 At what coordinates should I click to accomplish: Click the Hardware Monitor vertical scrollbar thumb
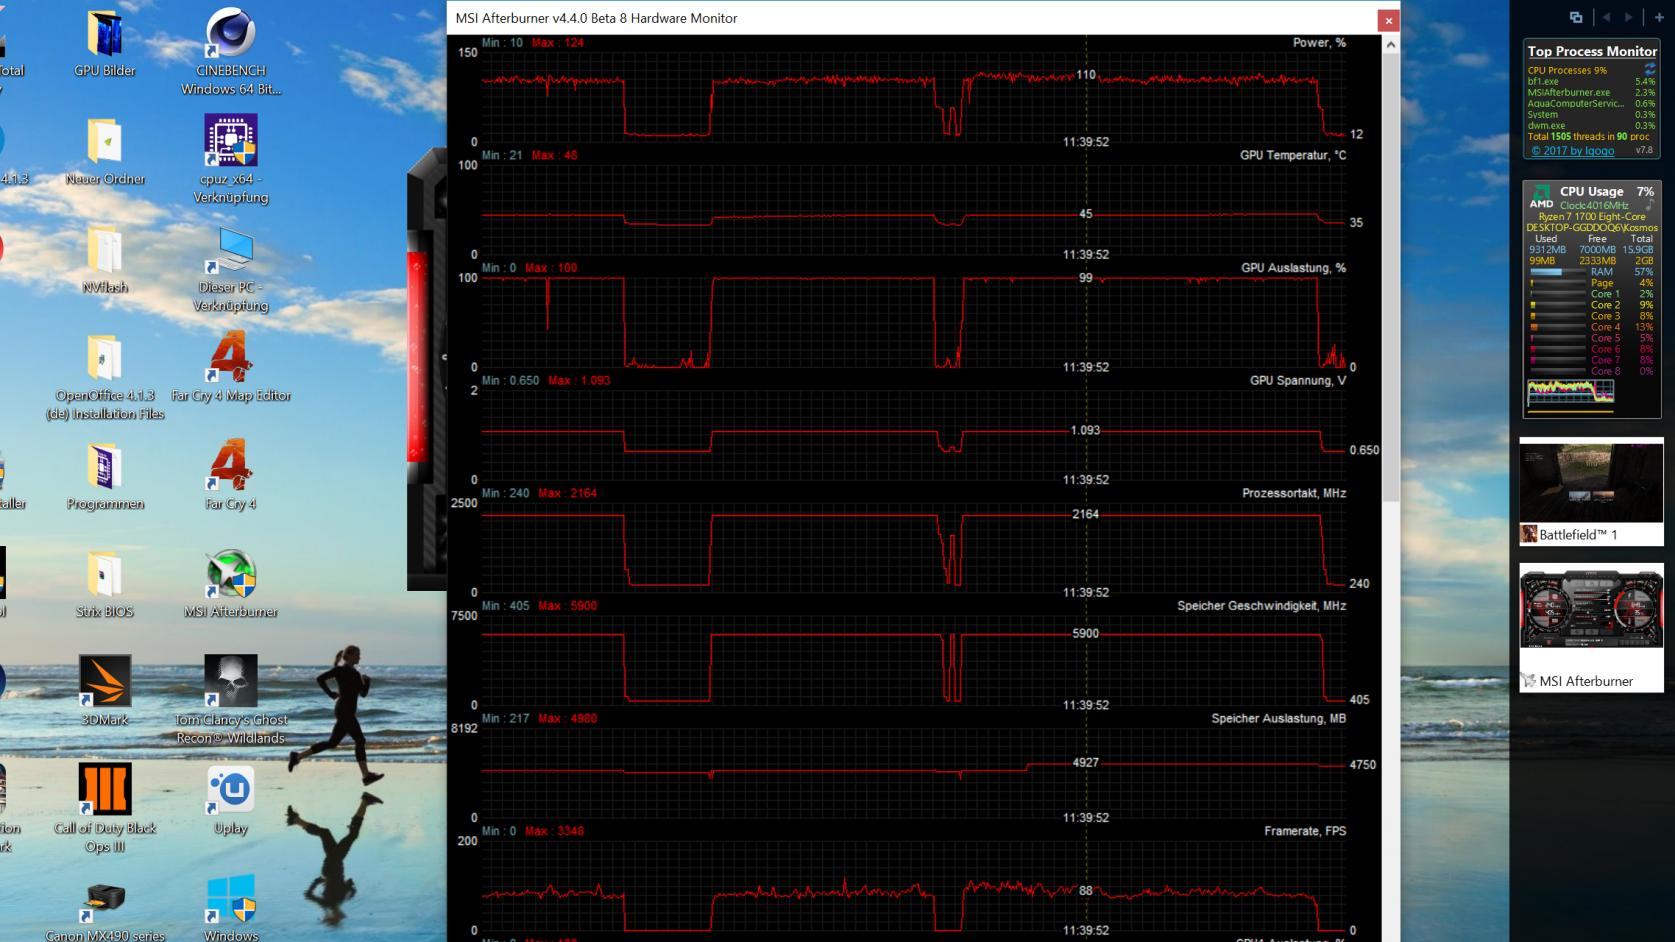pyautogui.click(x=1390, y=277)
